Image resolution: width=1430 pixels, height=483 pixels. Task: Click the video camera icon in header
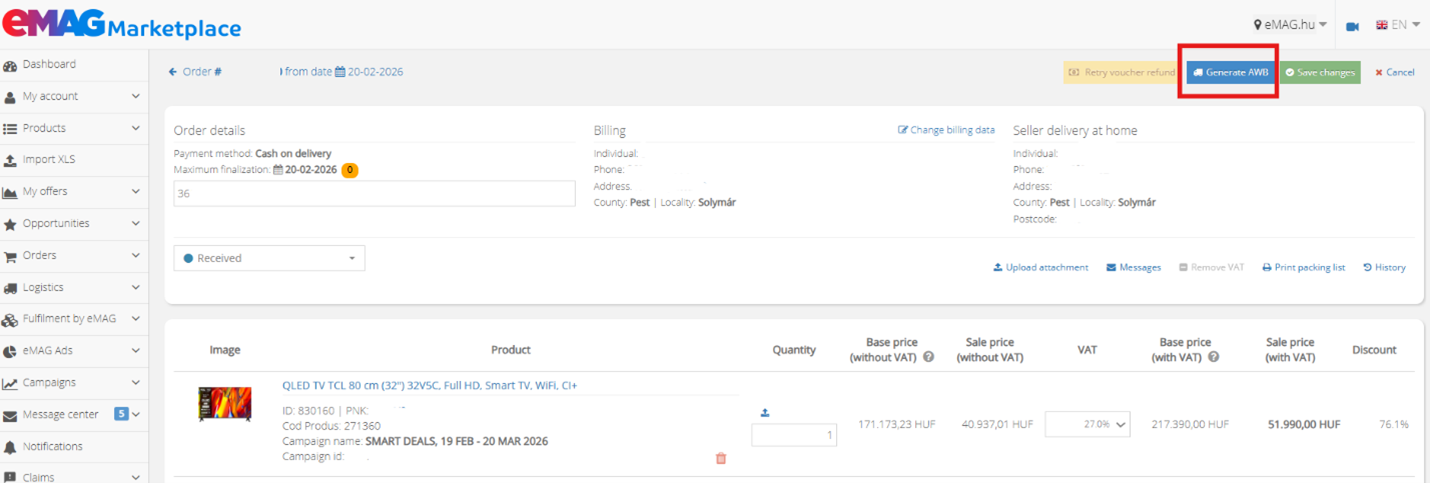[x=1352, y=25]
